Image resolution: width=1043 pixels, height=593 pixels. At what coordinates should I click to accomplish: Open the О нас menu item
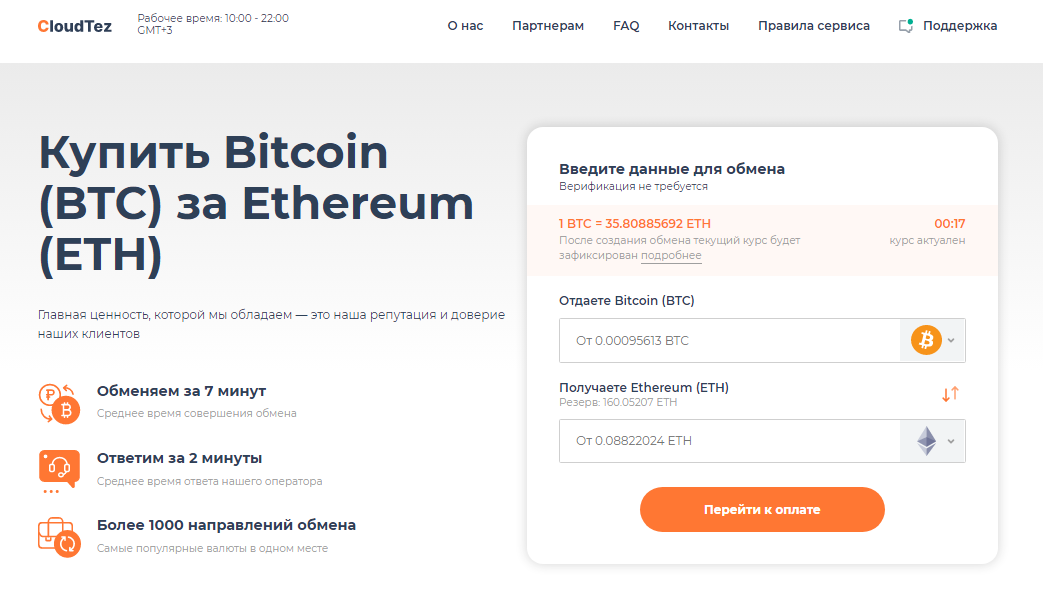465,26
